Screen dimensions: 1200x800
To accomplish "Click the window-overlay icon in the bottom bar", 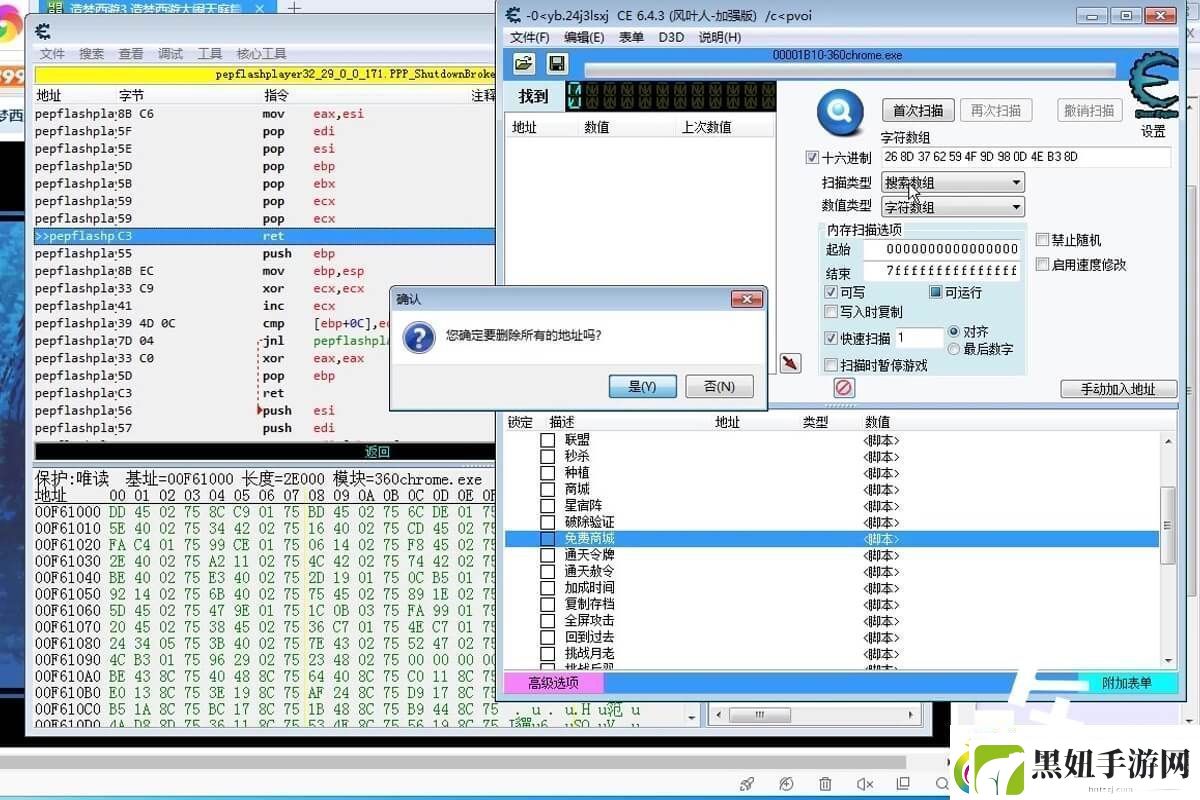I will pyautogui.click(x=903, y=784).
